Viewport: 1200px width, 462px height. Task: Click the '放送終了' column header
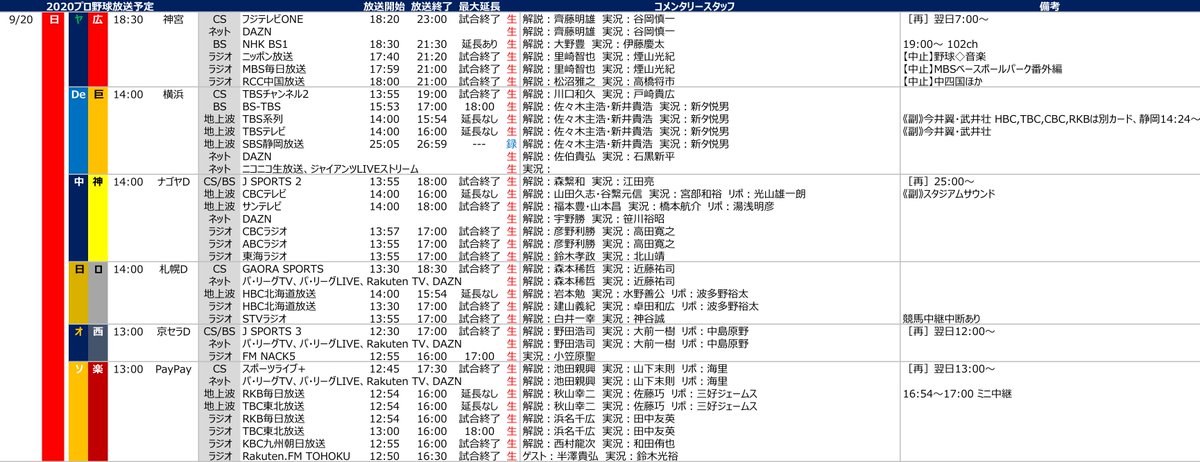tap(430, 6)
